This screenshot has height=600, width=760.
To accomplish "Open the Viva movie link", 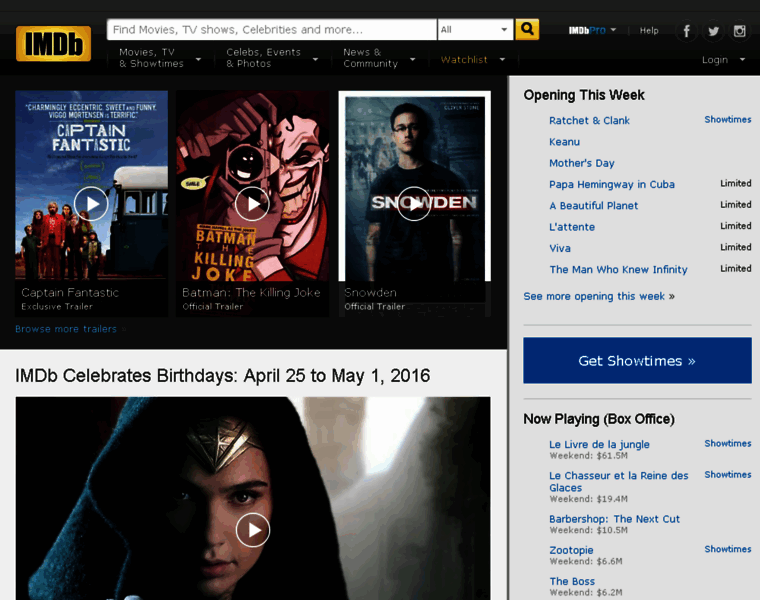I will pos(560,249).
